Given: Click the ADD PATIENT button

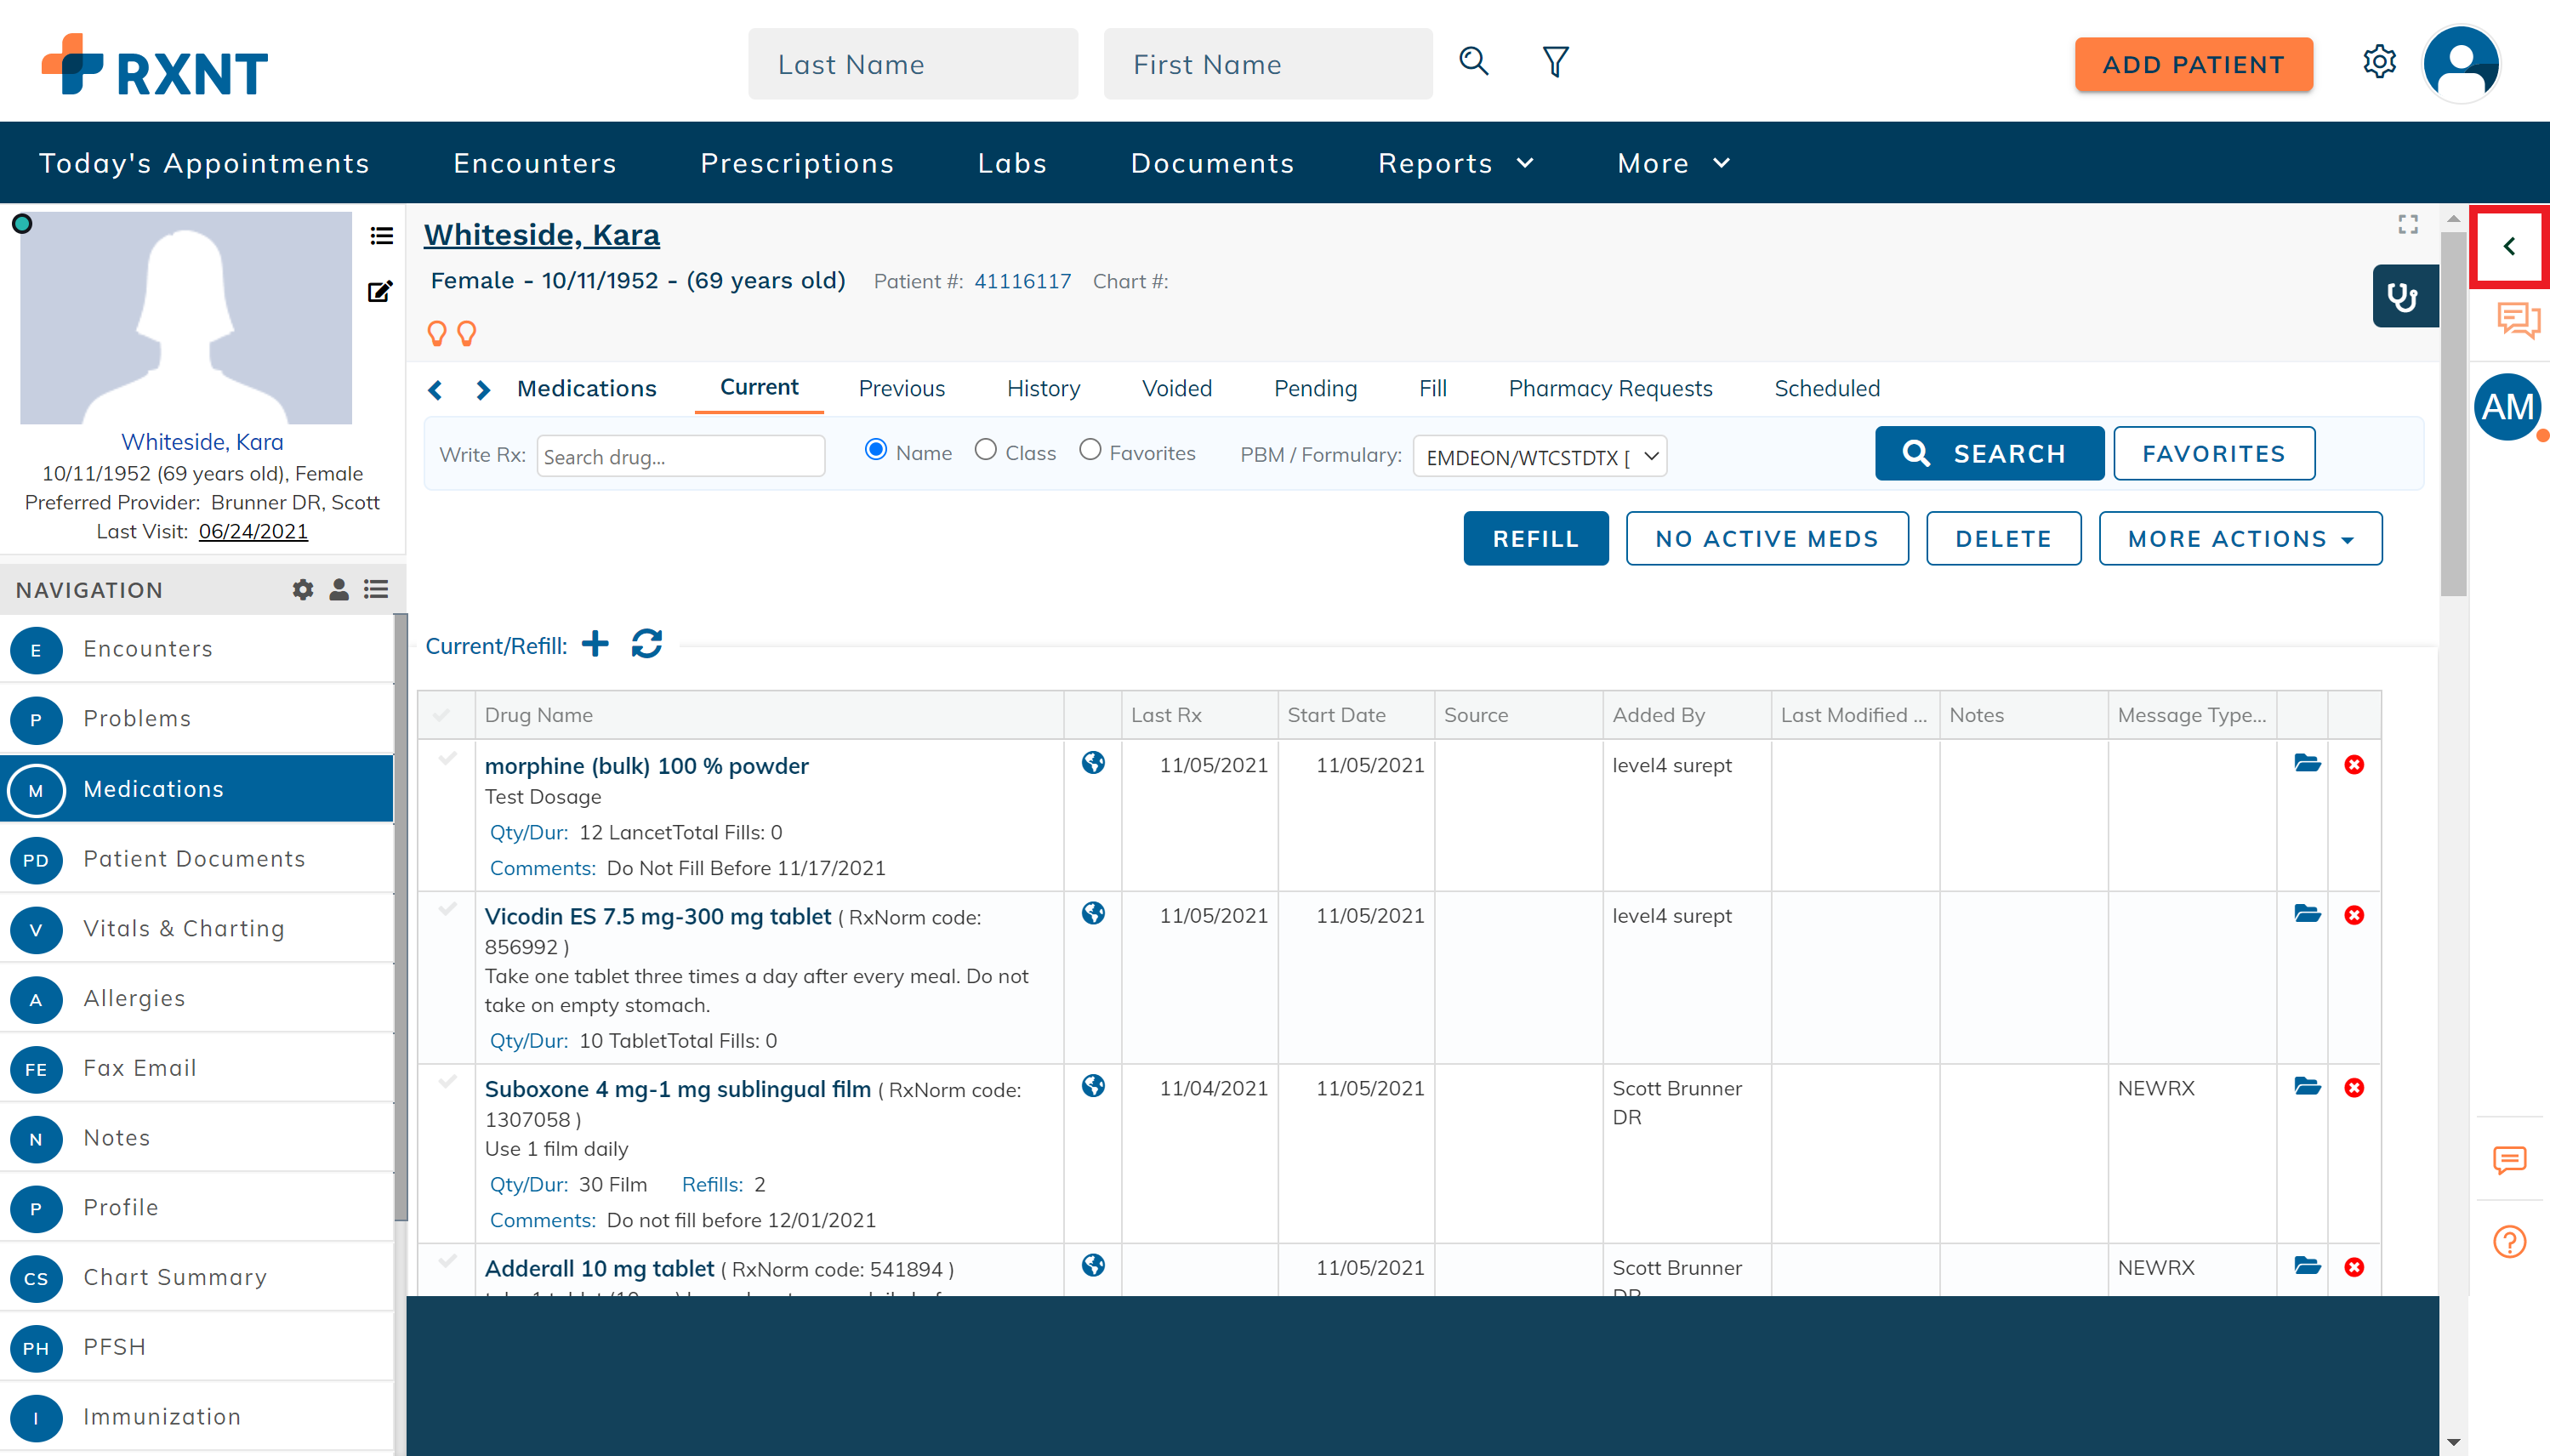Looking at the screenshot, I should (x=2193, y=65).
